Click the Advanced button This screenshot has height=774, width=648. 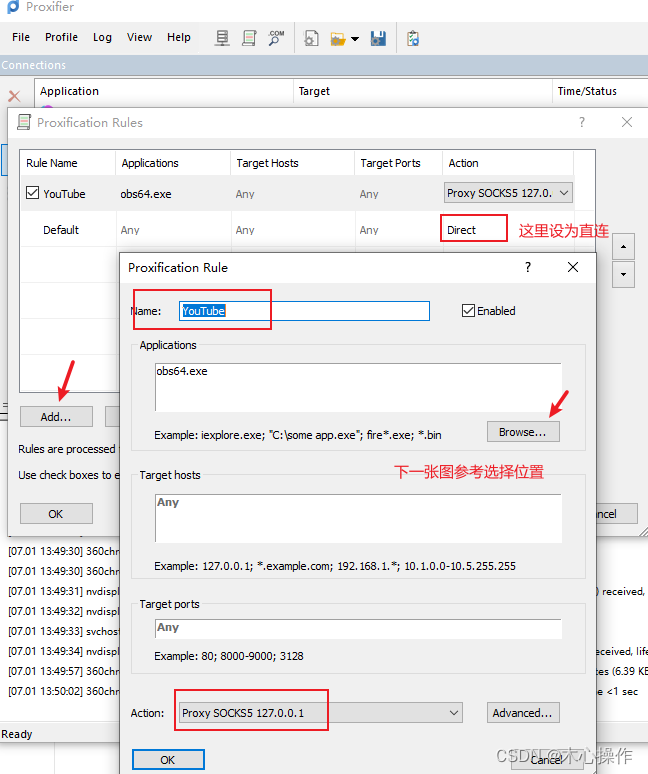[523, 713]
